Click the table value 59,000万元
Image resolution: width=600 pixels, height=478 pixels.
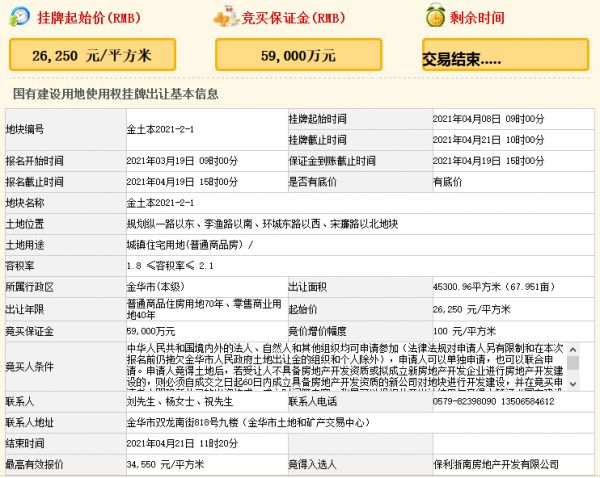(151, 331)
